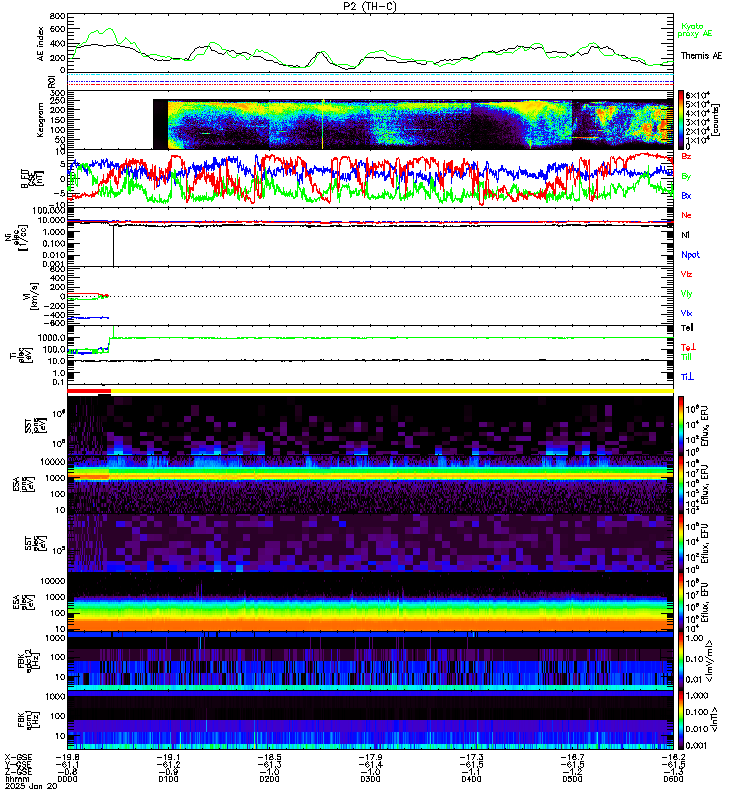Click the "0100" time tick label
Viewport: 750px width, 800px height.
click(168, 780)
